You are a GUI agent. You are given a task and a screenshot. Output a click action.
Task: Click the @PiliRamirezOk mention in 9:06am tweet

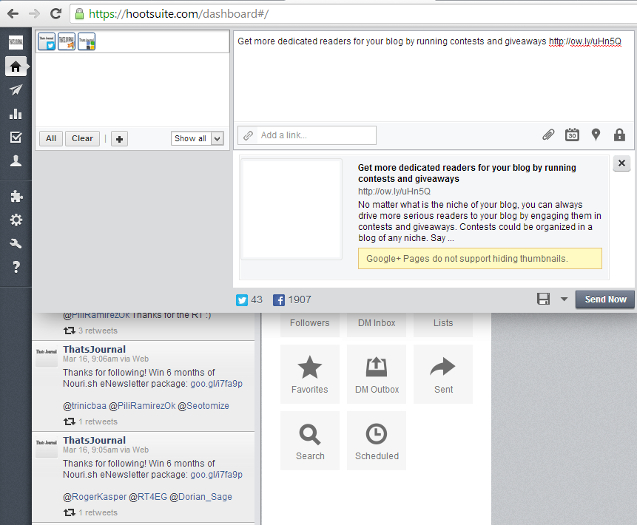[142, 406]
